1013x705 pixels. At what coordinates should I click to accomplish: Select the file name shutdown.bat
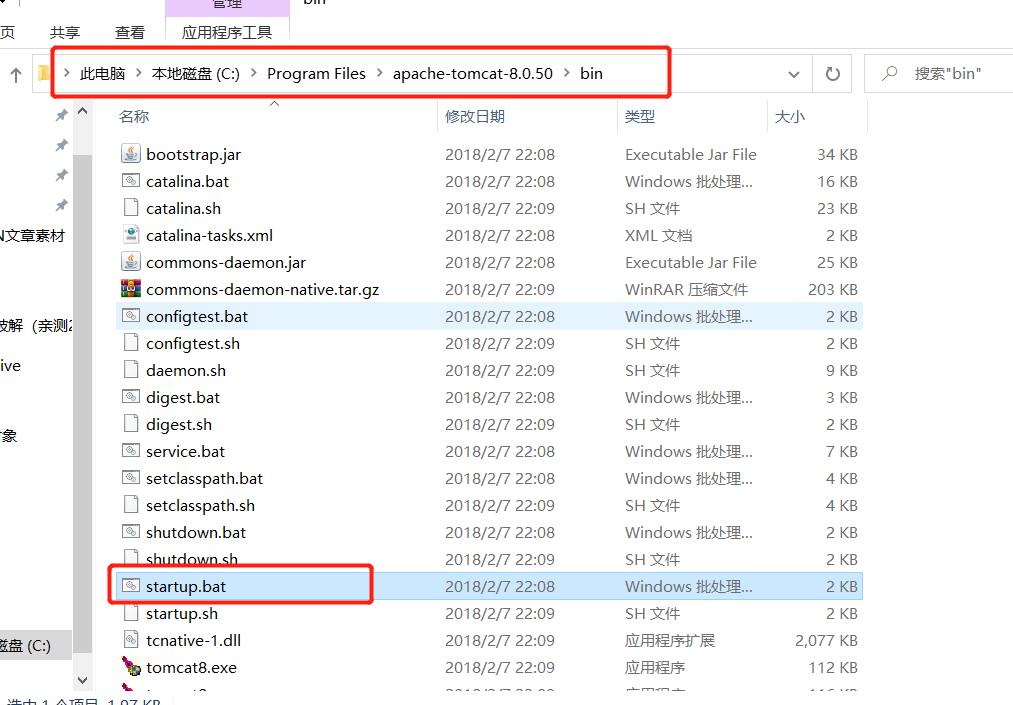click(x=196, y=532)
